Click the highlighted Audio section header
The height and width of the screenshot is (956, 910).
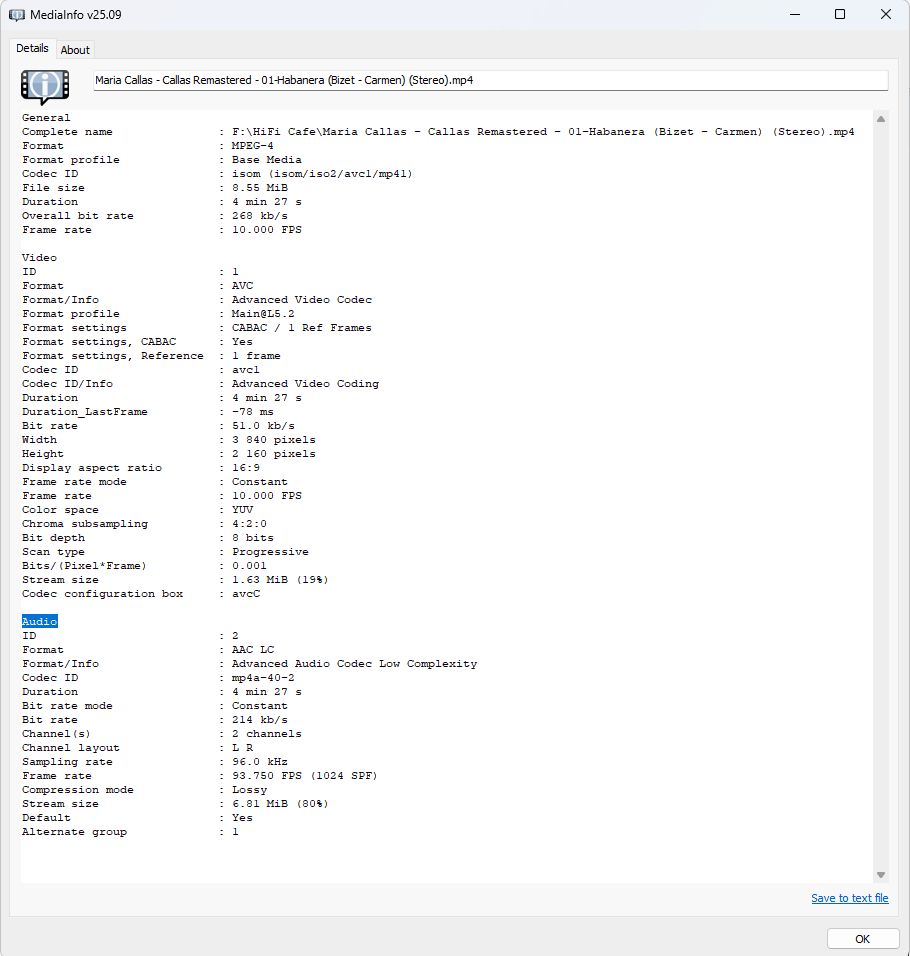40,621
